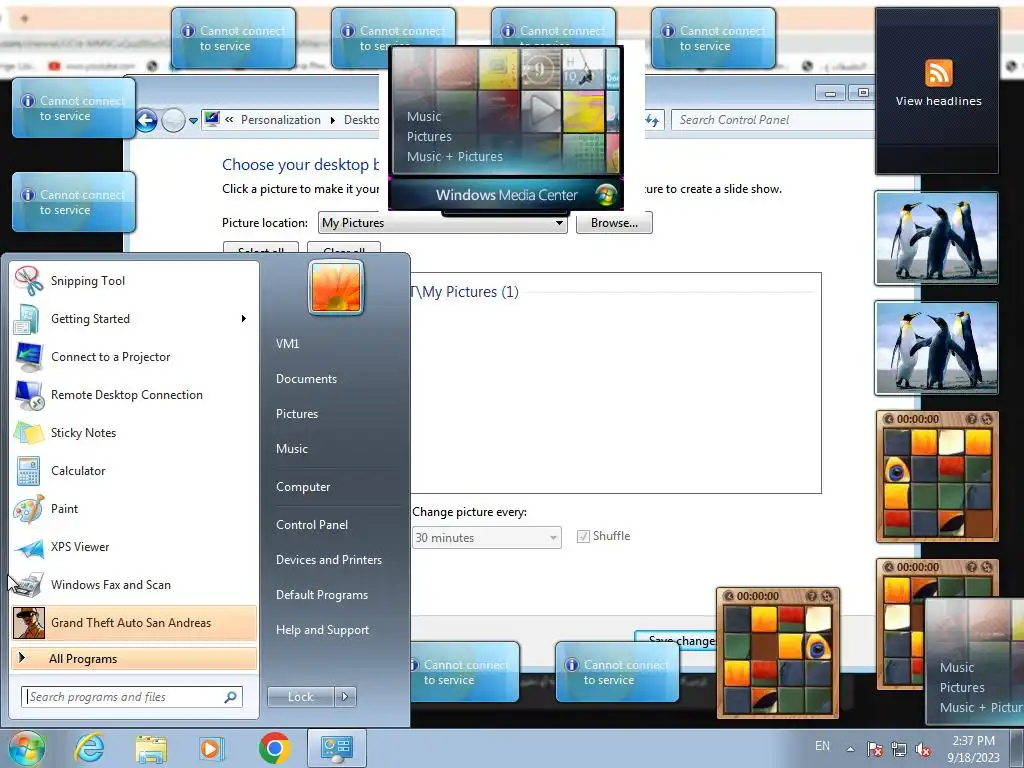Open Default Programs
The width and height of the screenshot is (1024, 768).
(x=321, y=595)
